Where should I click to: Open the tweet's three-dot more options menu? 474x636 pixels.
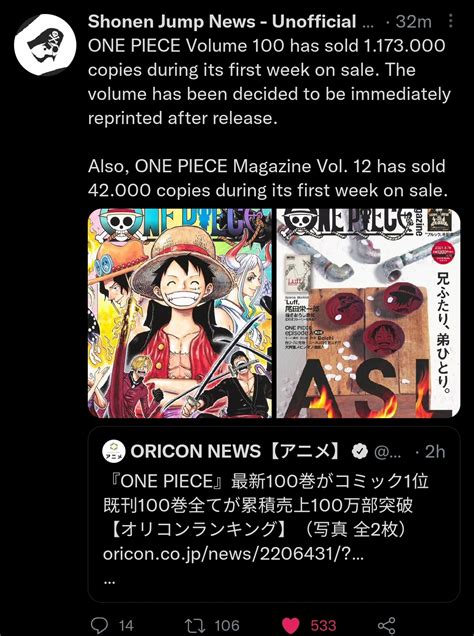pyautogui.click(x=450, y=21)
